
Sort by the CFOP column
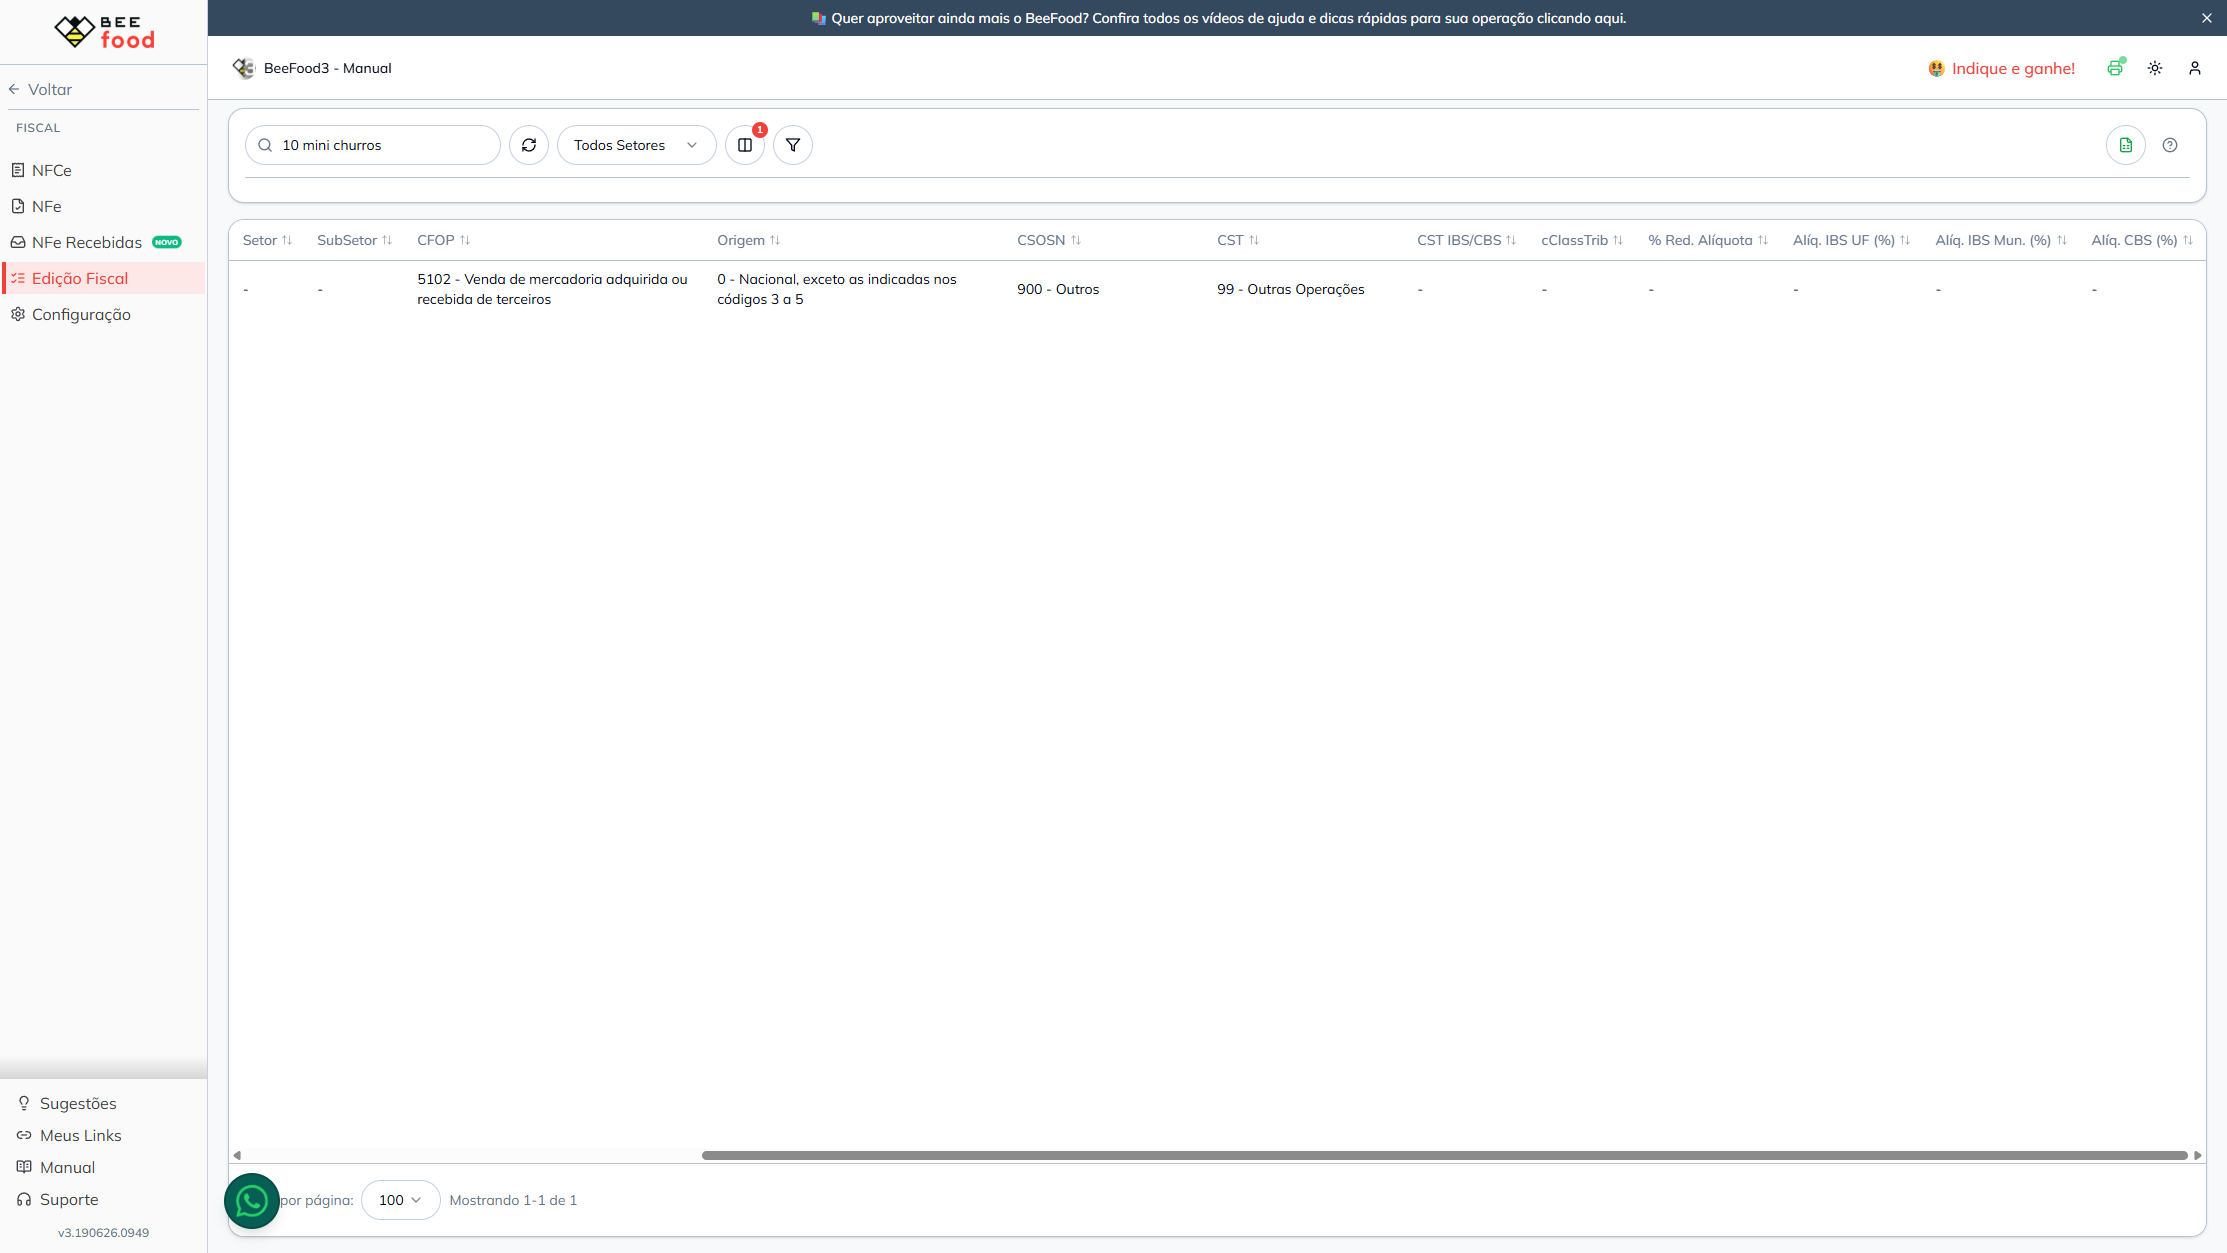pyautogui.click(x=444, y=240)
